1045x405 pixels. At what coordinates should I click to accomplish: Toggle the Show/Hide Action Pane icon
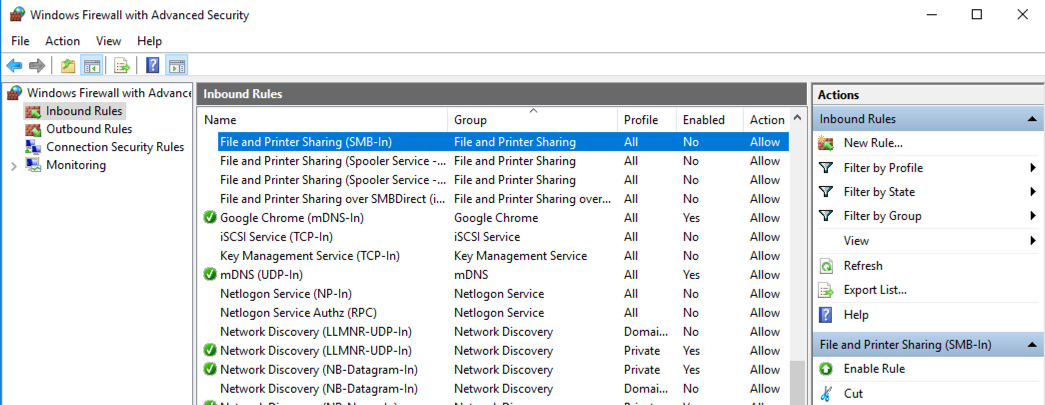click(177, 66)
